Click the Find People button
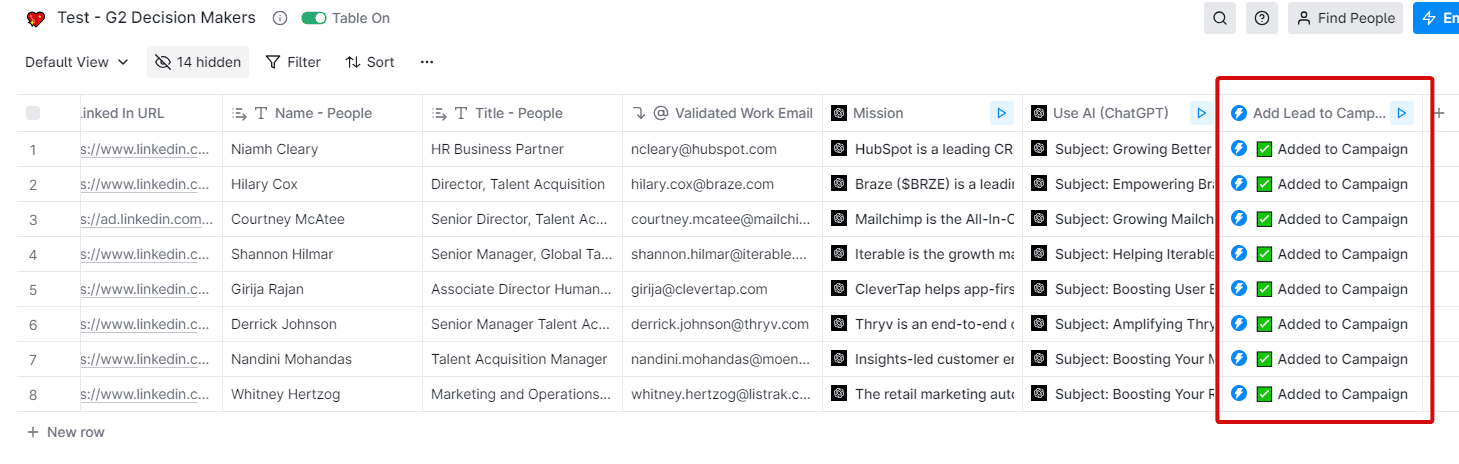Image resolution: width=1459 pixels, height=464 pixels. tap(1345, 18)
